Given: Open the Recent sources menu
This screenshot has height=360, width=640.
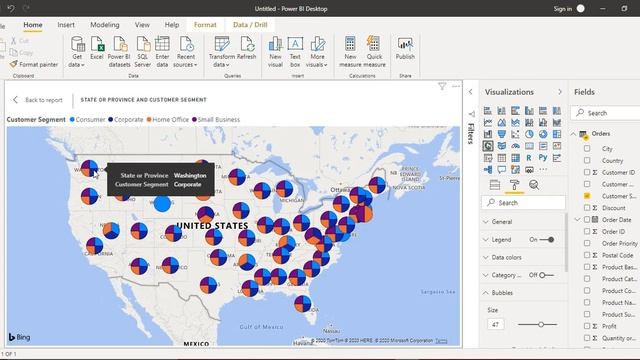Looking at the screenshot, I should (186, 51).
